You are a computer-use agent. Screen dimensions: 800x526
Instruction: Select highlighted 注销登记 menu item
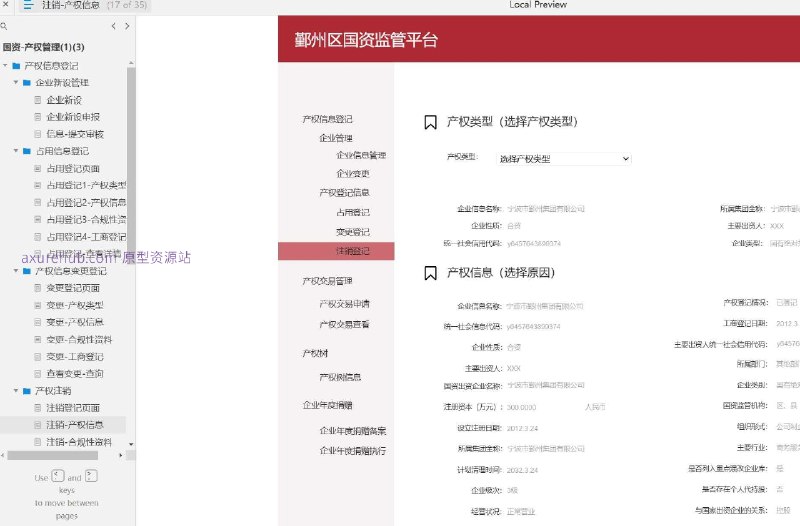pyautogui.click(x=336, y=251)
